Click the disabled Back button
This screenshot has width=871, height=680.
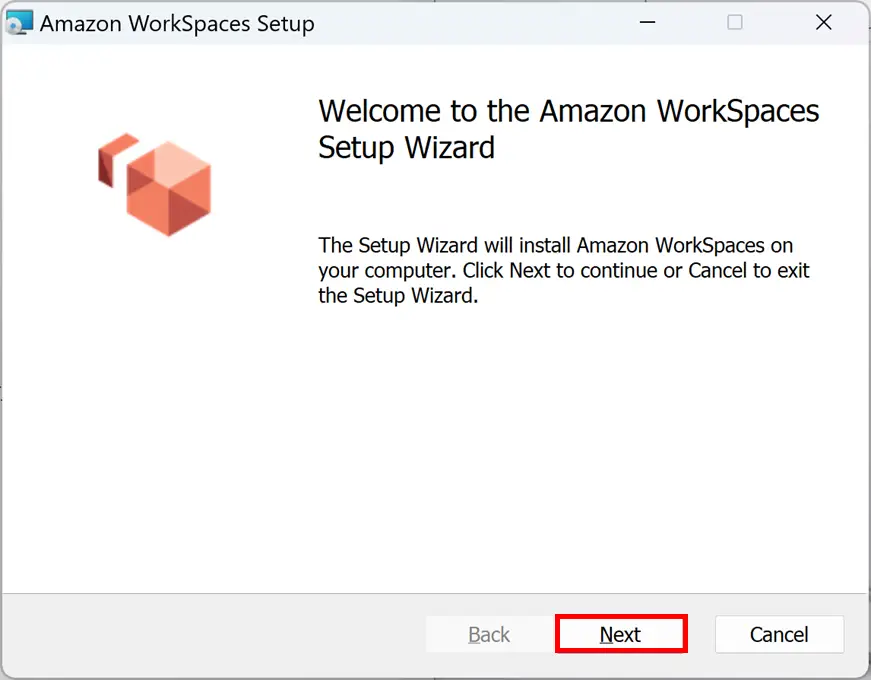point(489,634)
